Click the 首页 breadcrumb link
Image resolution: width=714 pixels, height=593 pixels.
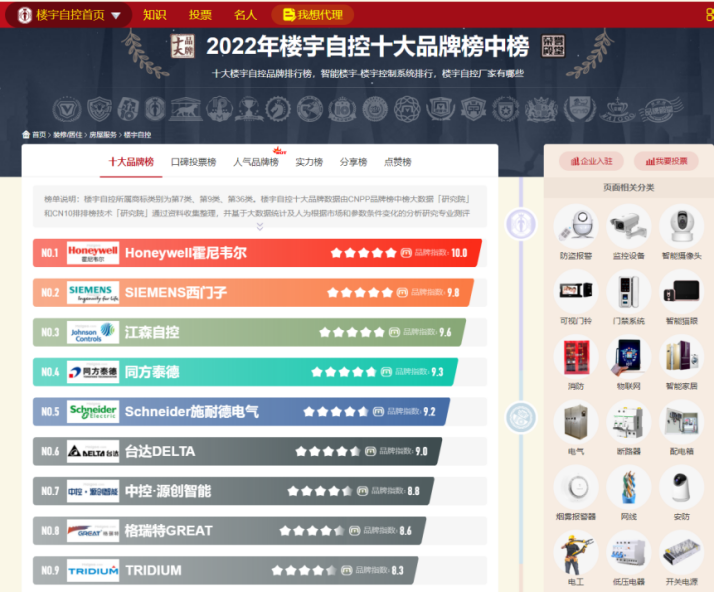(x=39, y=135)
